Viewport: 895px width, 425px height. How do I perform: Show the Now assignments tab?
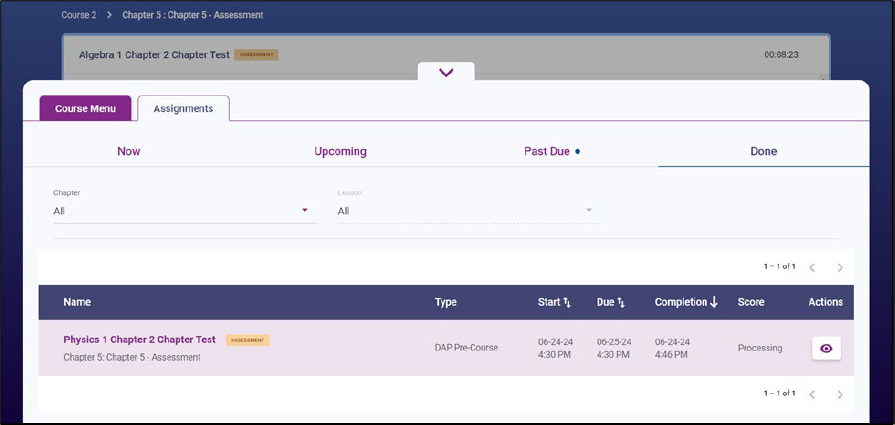128,151
